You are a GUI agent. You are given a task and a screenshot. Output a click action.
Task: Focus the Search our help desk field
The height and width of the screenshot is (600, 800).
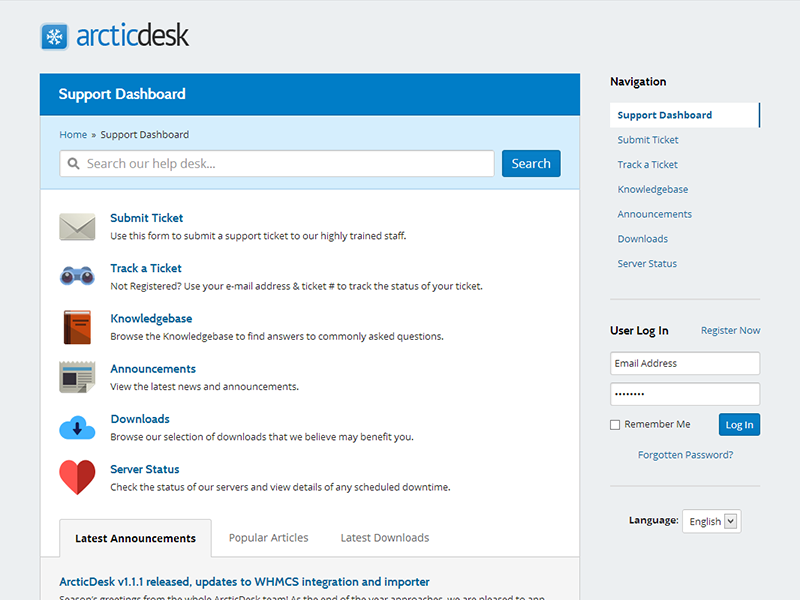tap(277, 163)
